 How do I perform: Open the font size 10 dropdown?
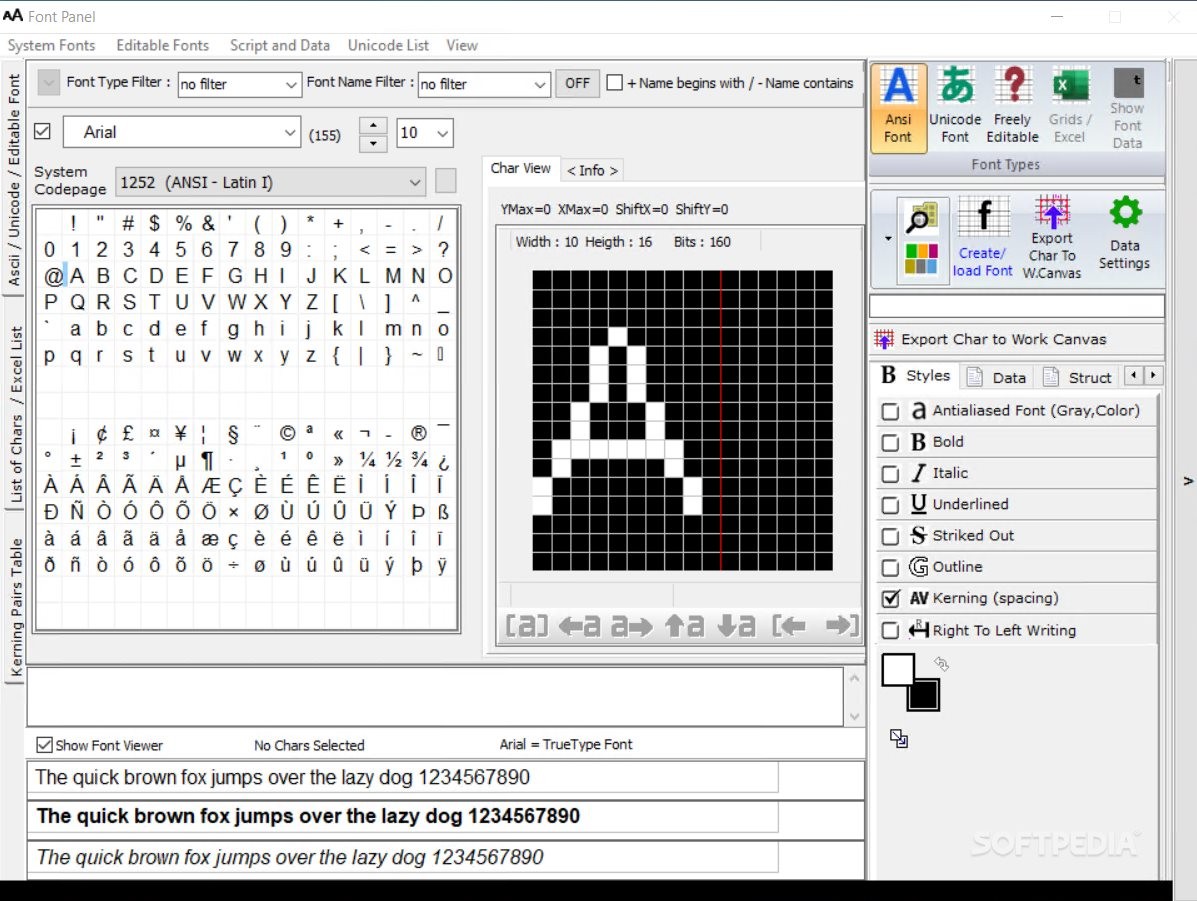click(425, 133)
